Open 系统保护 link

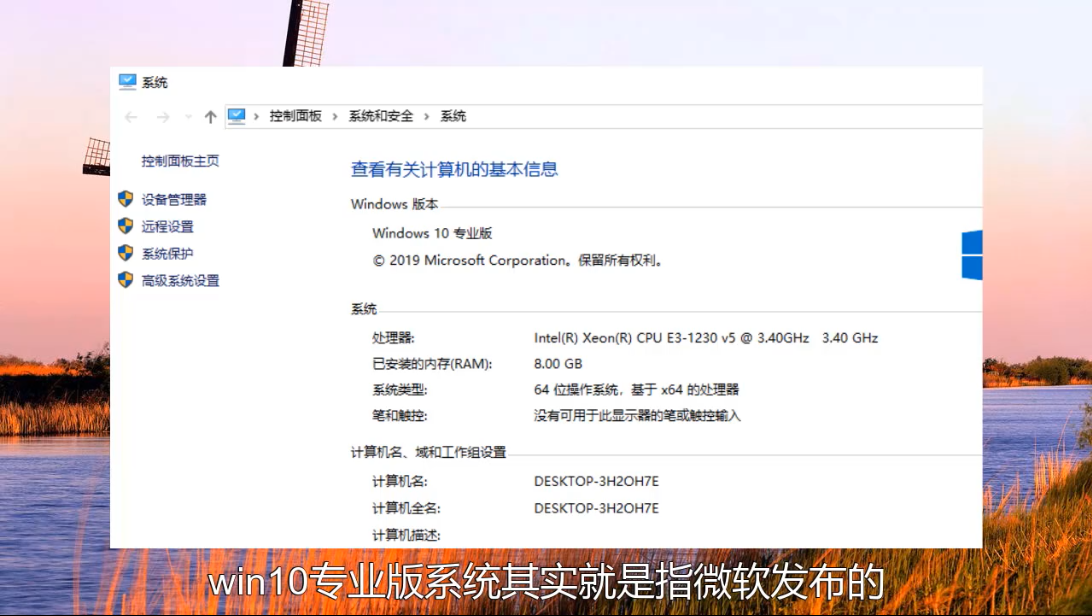coord(168,253)
